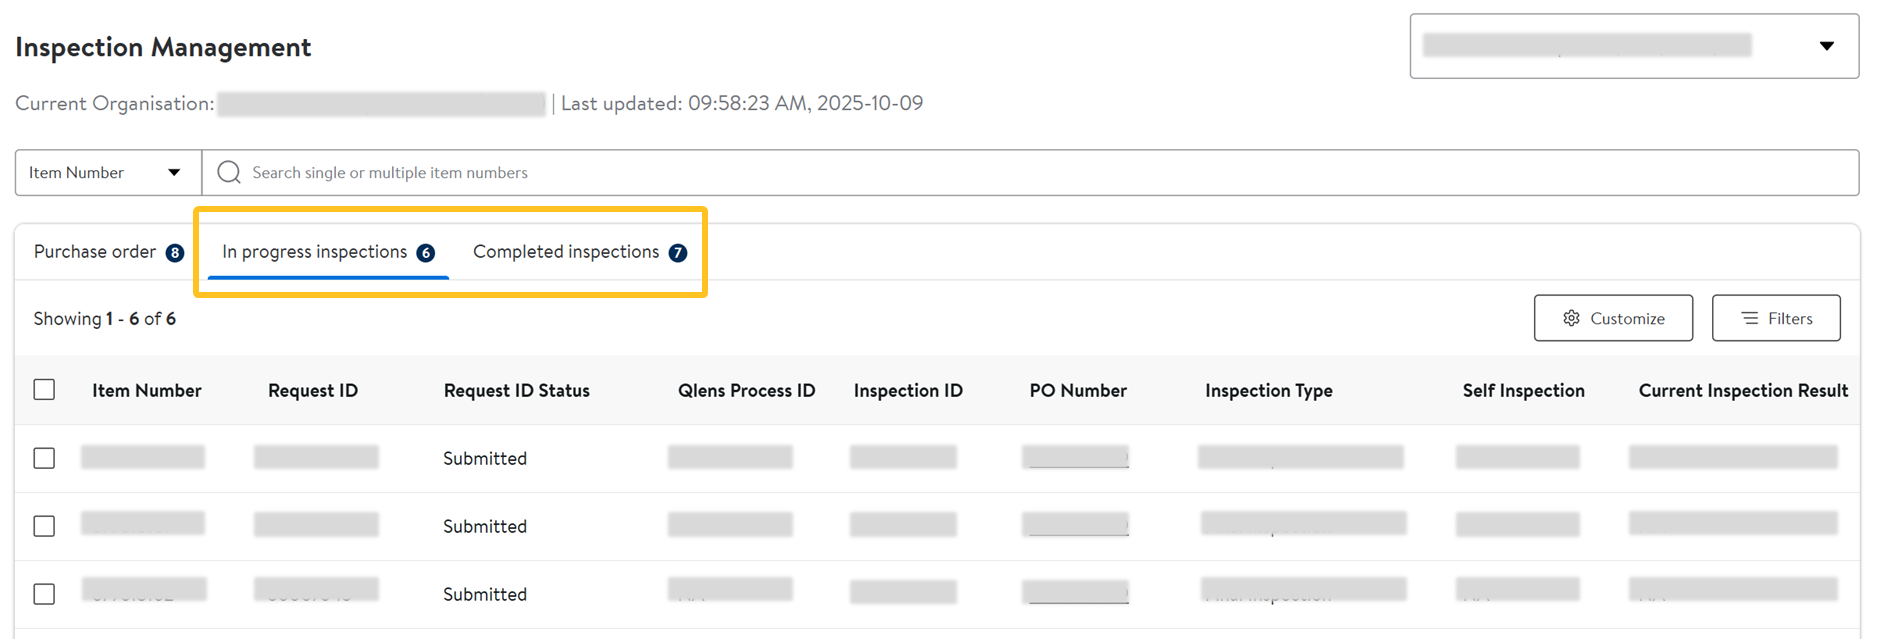1884x639 pixels.
Task: Open the Customize columns button
Action: 1613,318
